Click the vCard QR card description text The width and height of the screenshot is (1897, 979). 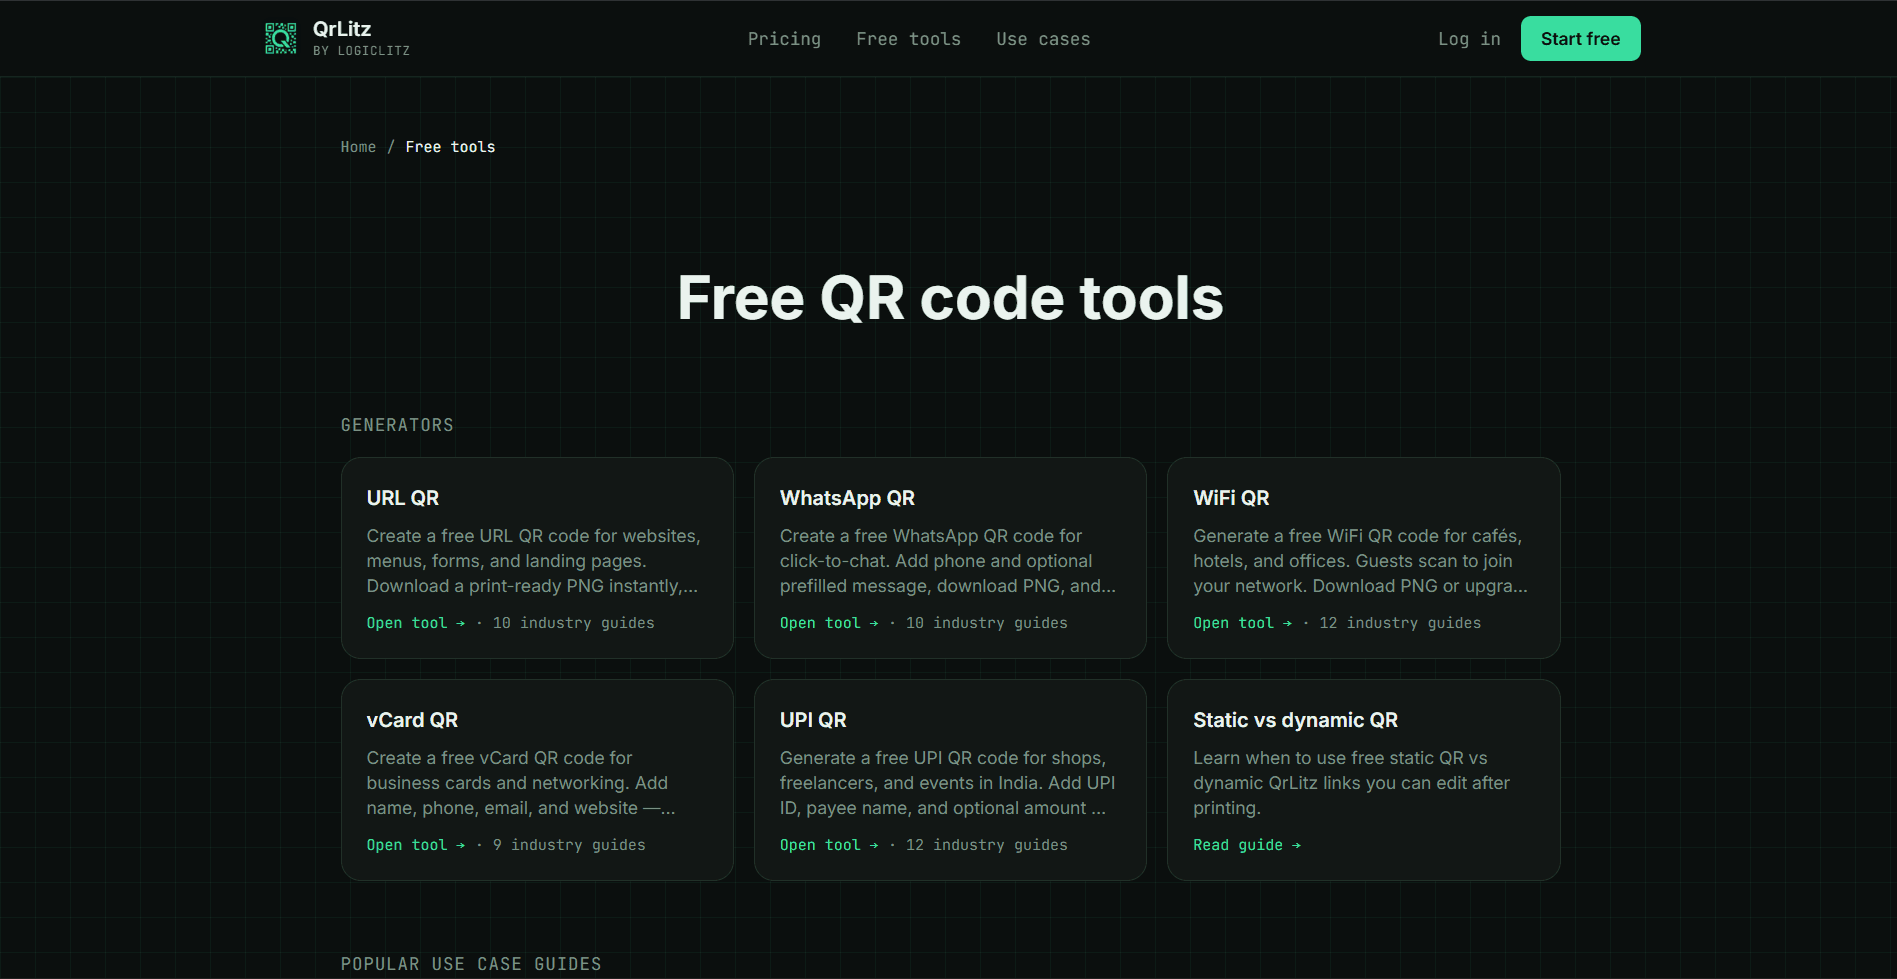point(521,783)
